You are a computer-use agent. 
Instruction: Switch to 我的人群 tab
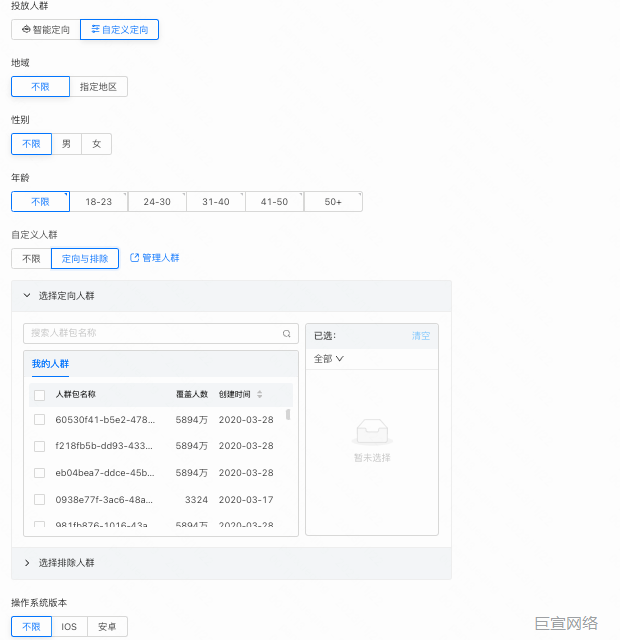coord(50,364)
